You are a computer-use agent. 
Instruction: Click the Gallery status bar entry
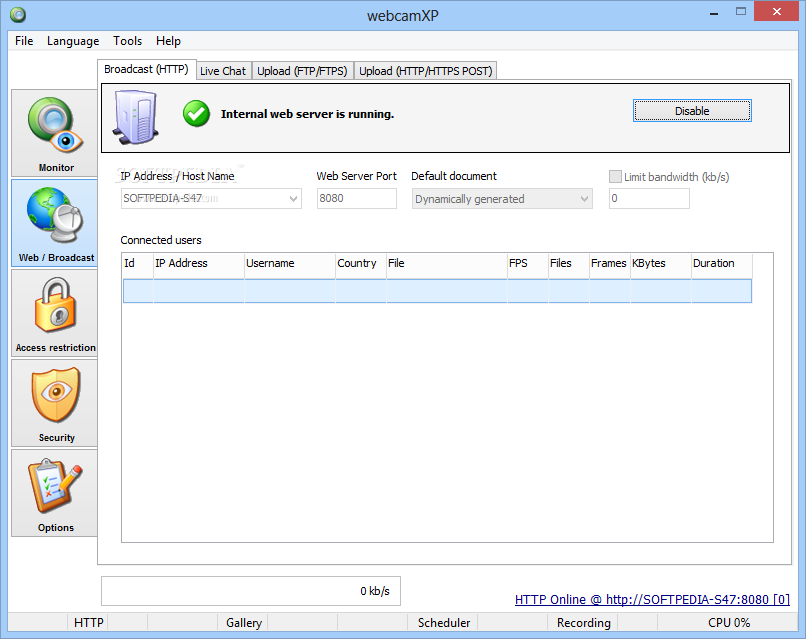[244, 623]
